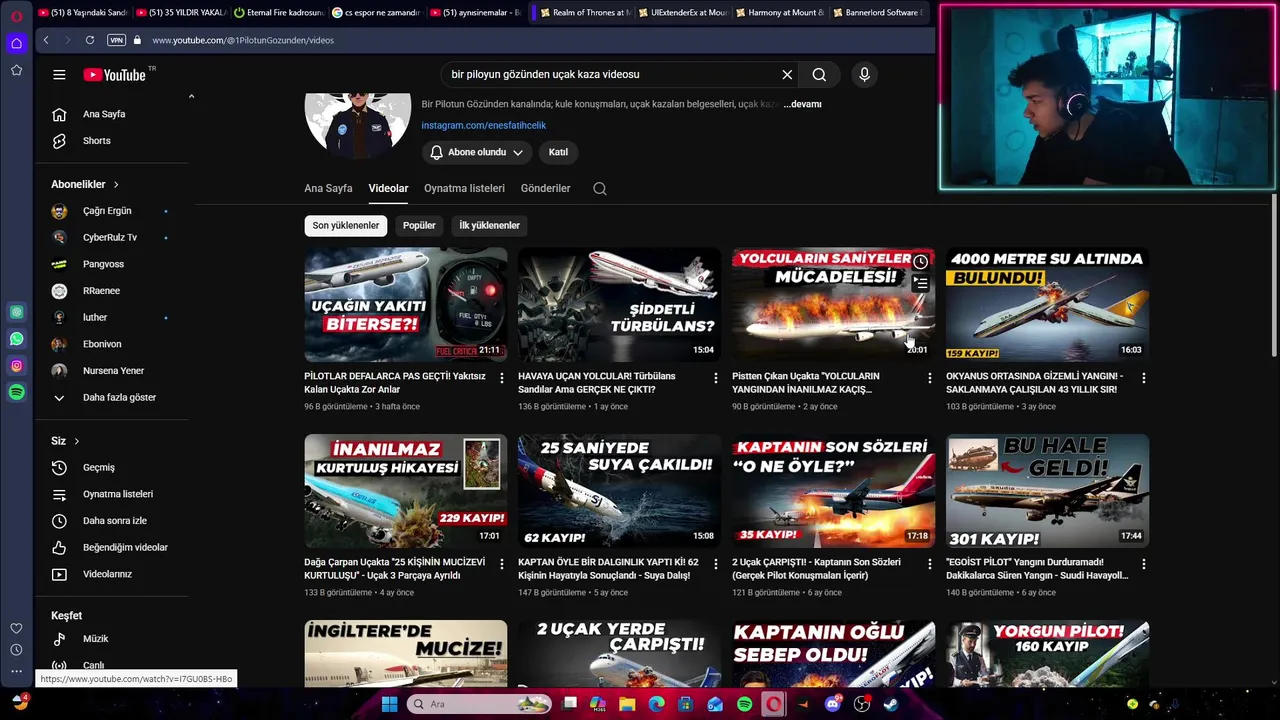Toggle the Opera VPN badge

[x=116, y=40]
